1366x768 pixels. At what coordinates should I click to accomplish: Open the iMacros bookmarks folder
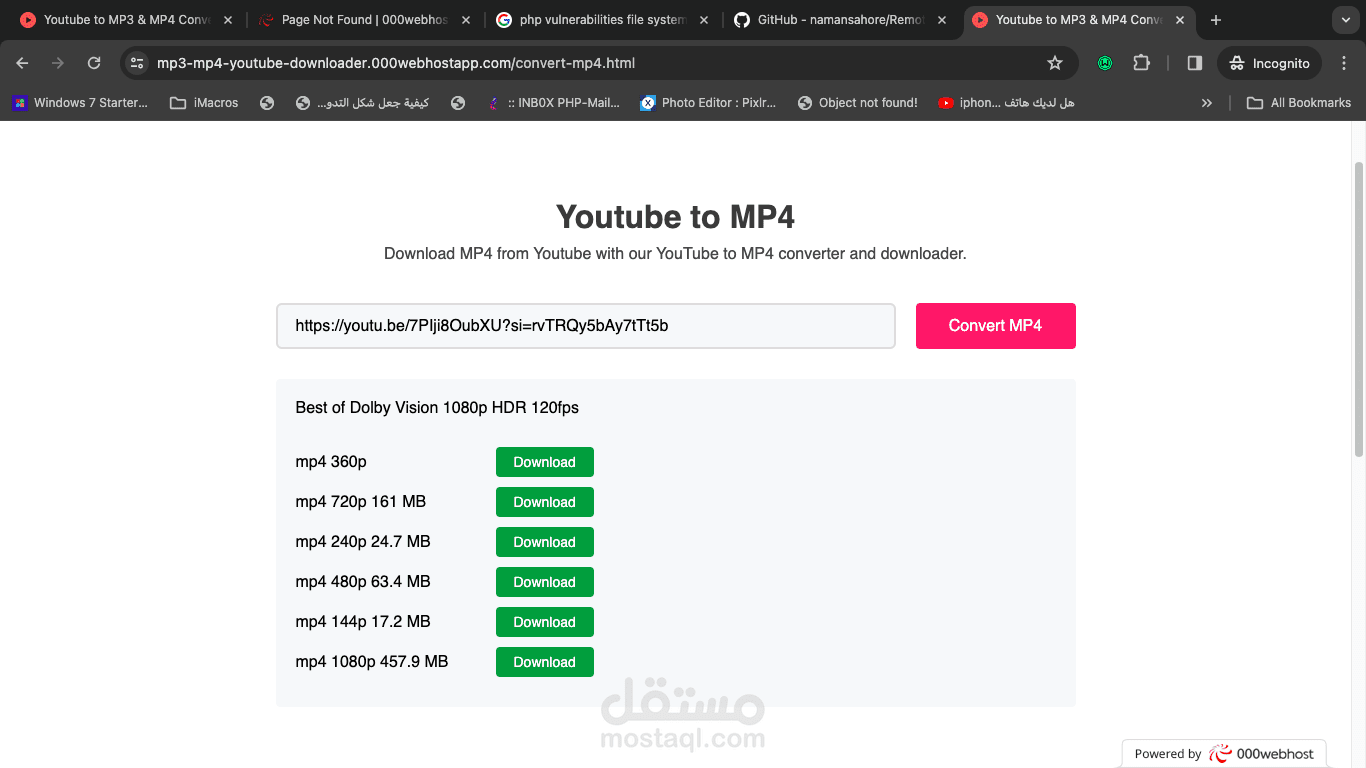click(x=204, y=103)
